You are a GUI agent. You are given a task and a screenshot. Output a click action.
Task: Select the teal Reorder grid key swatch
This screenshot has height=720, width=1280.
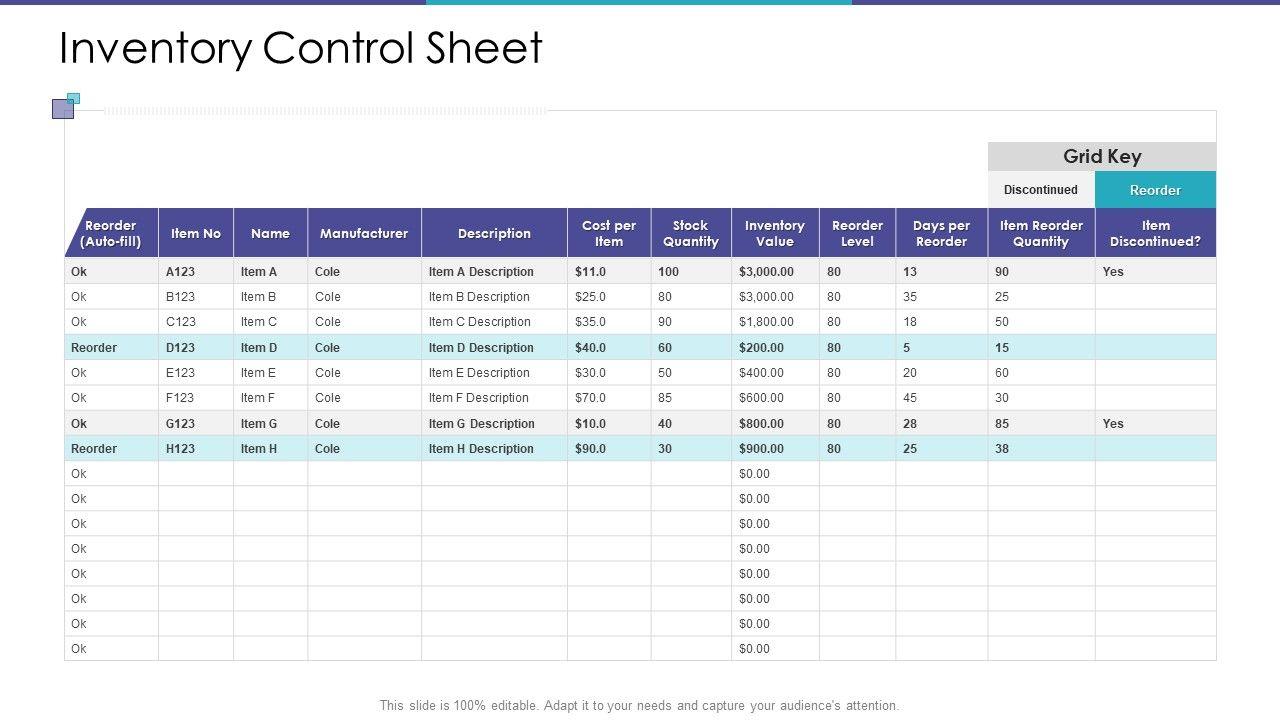click(1155, 190)
